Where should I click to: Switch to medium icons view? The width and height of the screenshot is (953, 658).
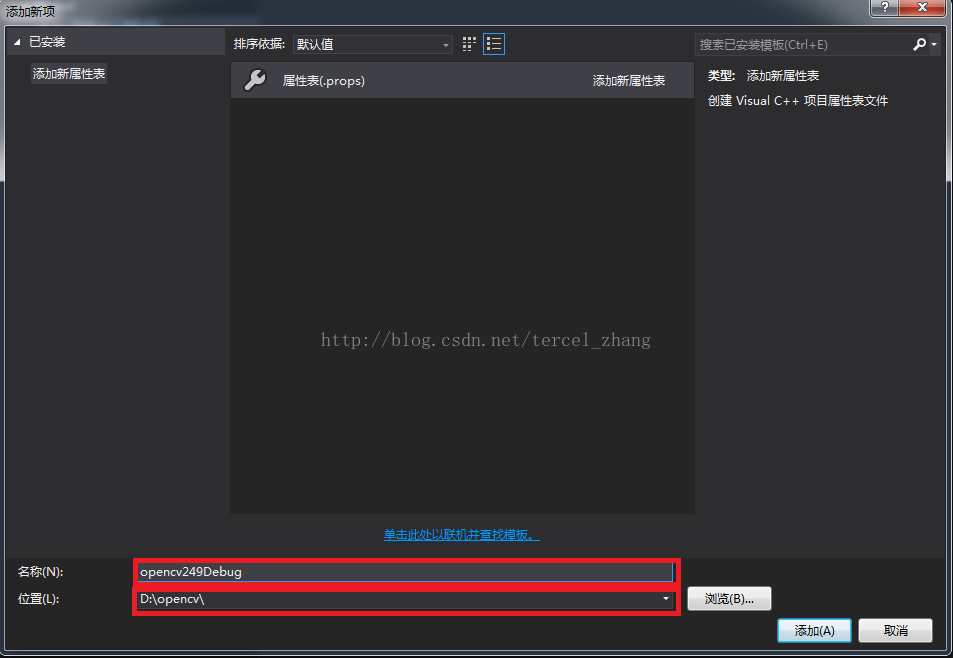click(469, 44)
